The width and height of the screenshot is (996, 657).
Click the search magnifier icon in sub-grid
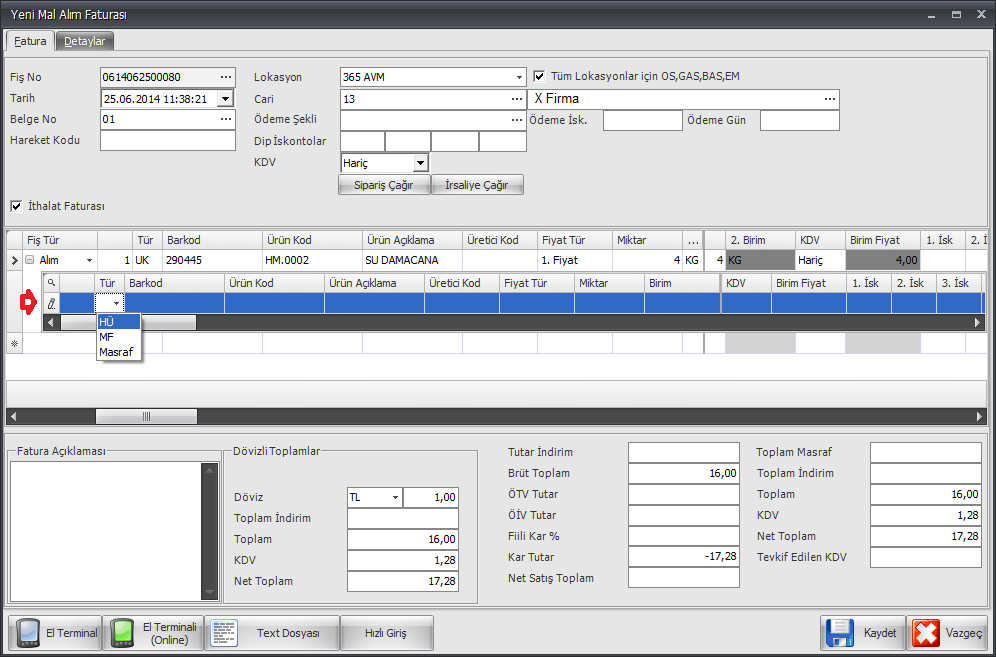[x=51, y=283]
